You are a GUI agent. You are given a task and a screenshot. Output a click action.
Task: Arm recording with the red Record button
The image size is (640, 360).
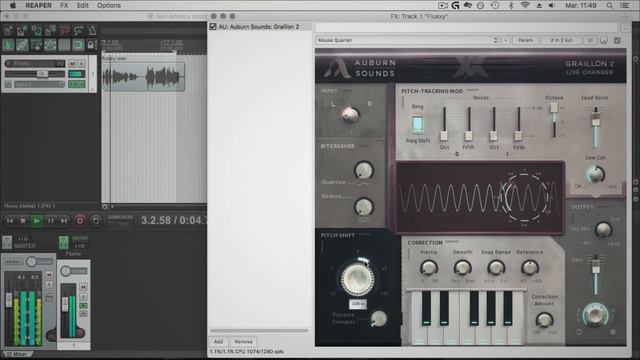[80, 221]
